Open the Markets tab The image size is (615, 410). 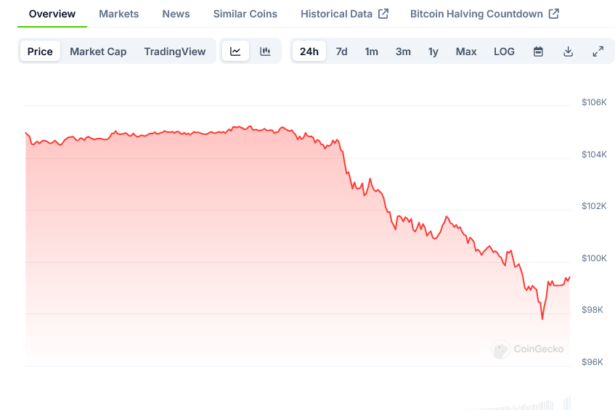(x=119, y=14)
